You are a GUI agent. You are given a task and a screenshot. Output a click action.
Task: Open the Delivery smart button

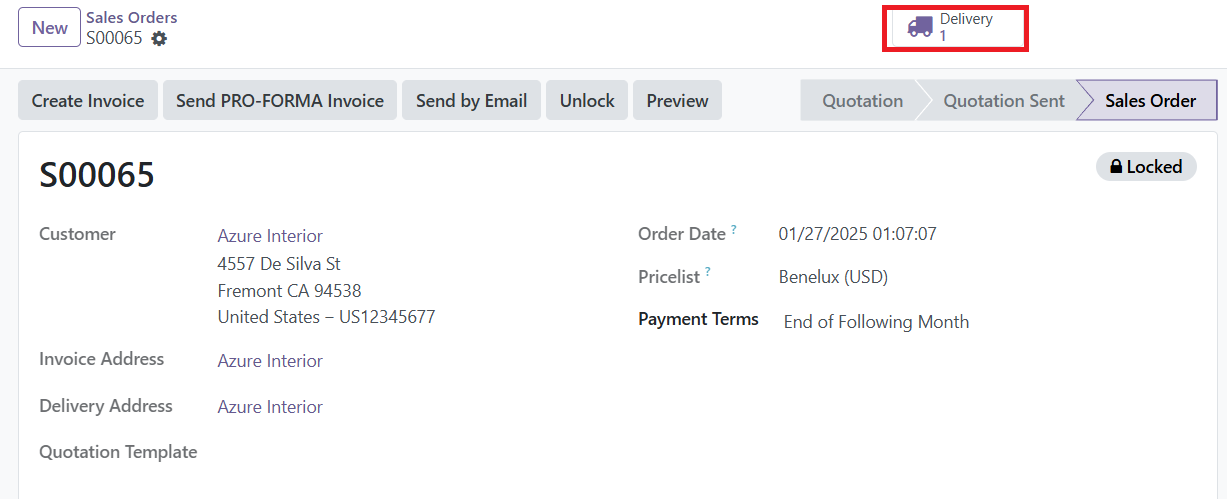(955, 27)
